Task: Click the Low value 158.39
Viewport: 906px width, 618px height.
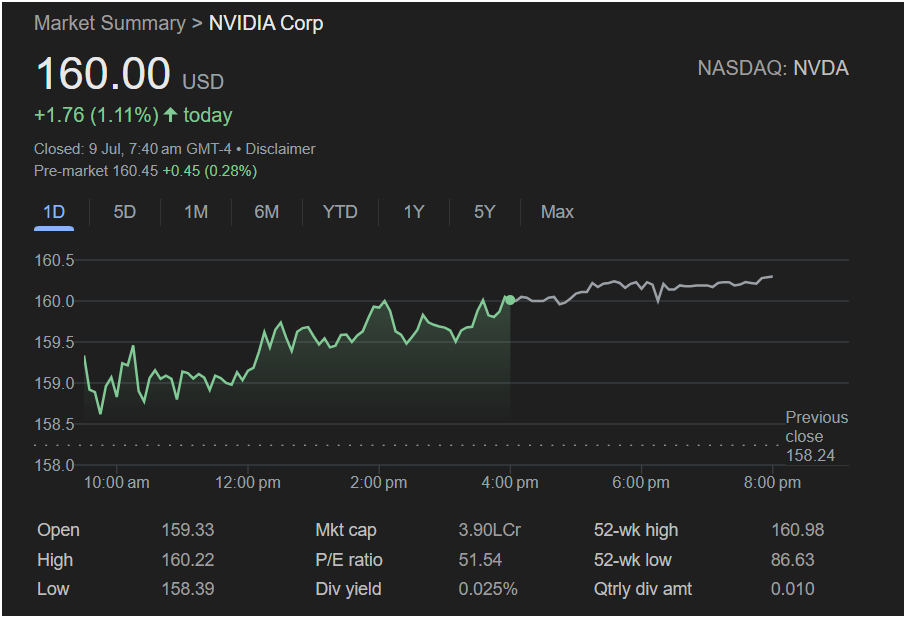Action: tap(188, 589)
